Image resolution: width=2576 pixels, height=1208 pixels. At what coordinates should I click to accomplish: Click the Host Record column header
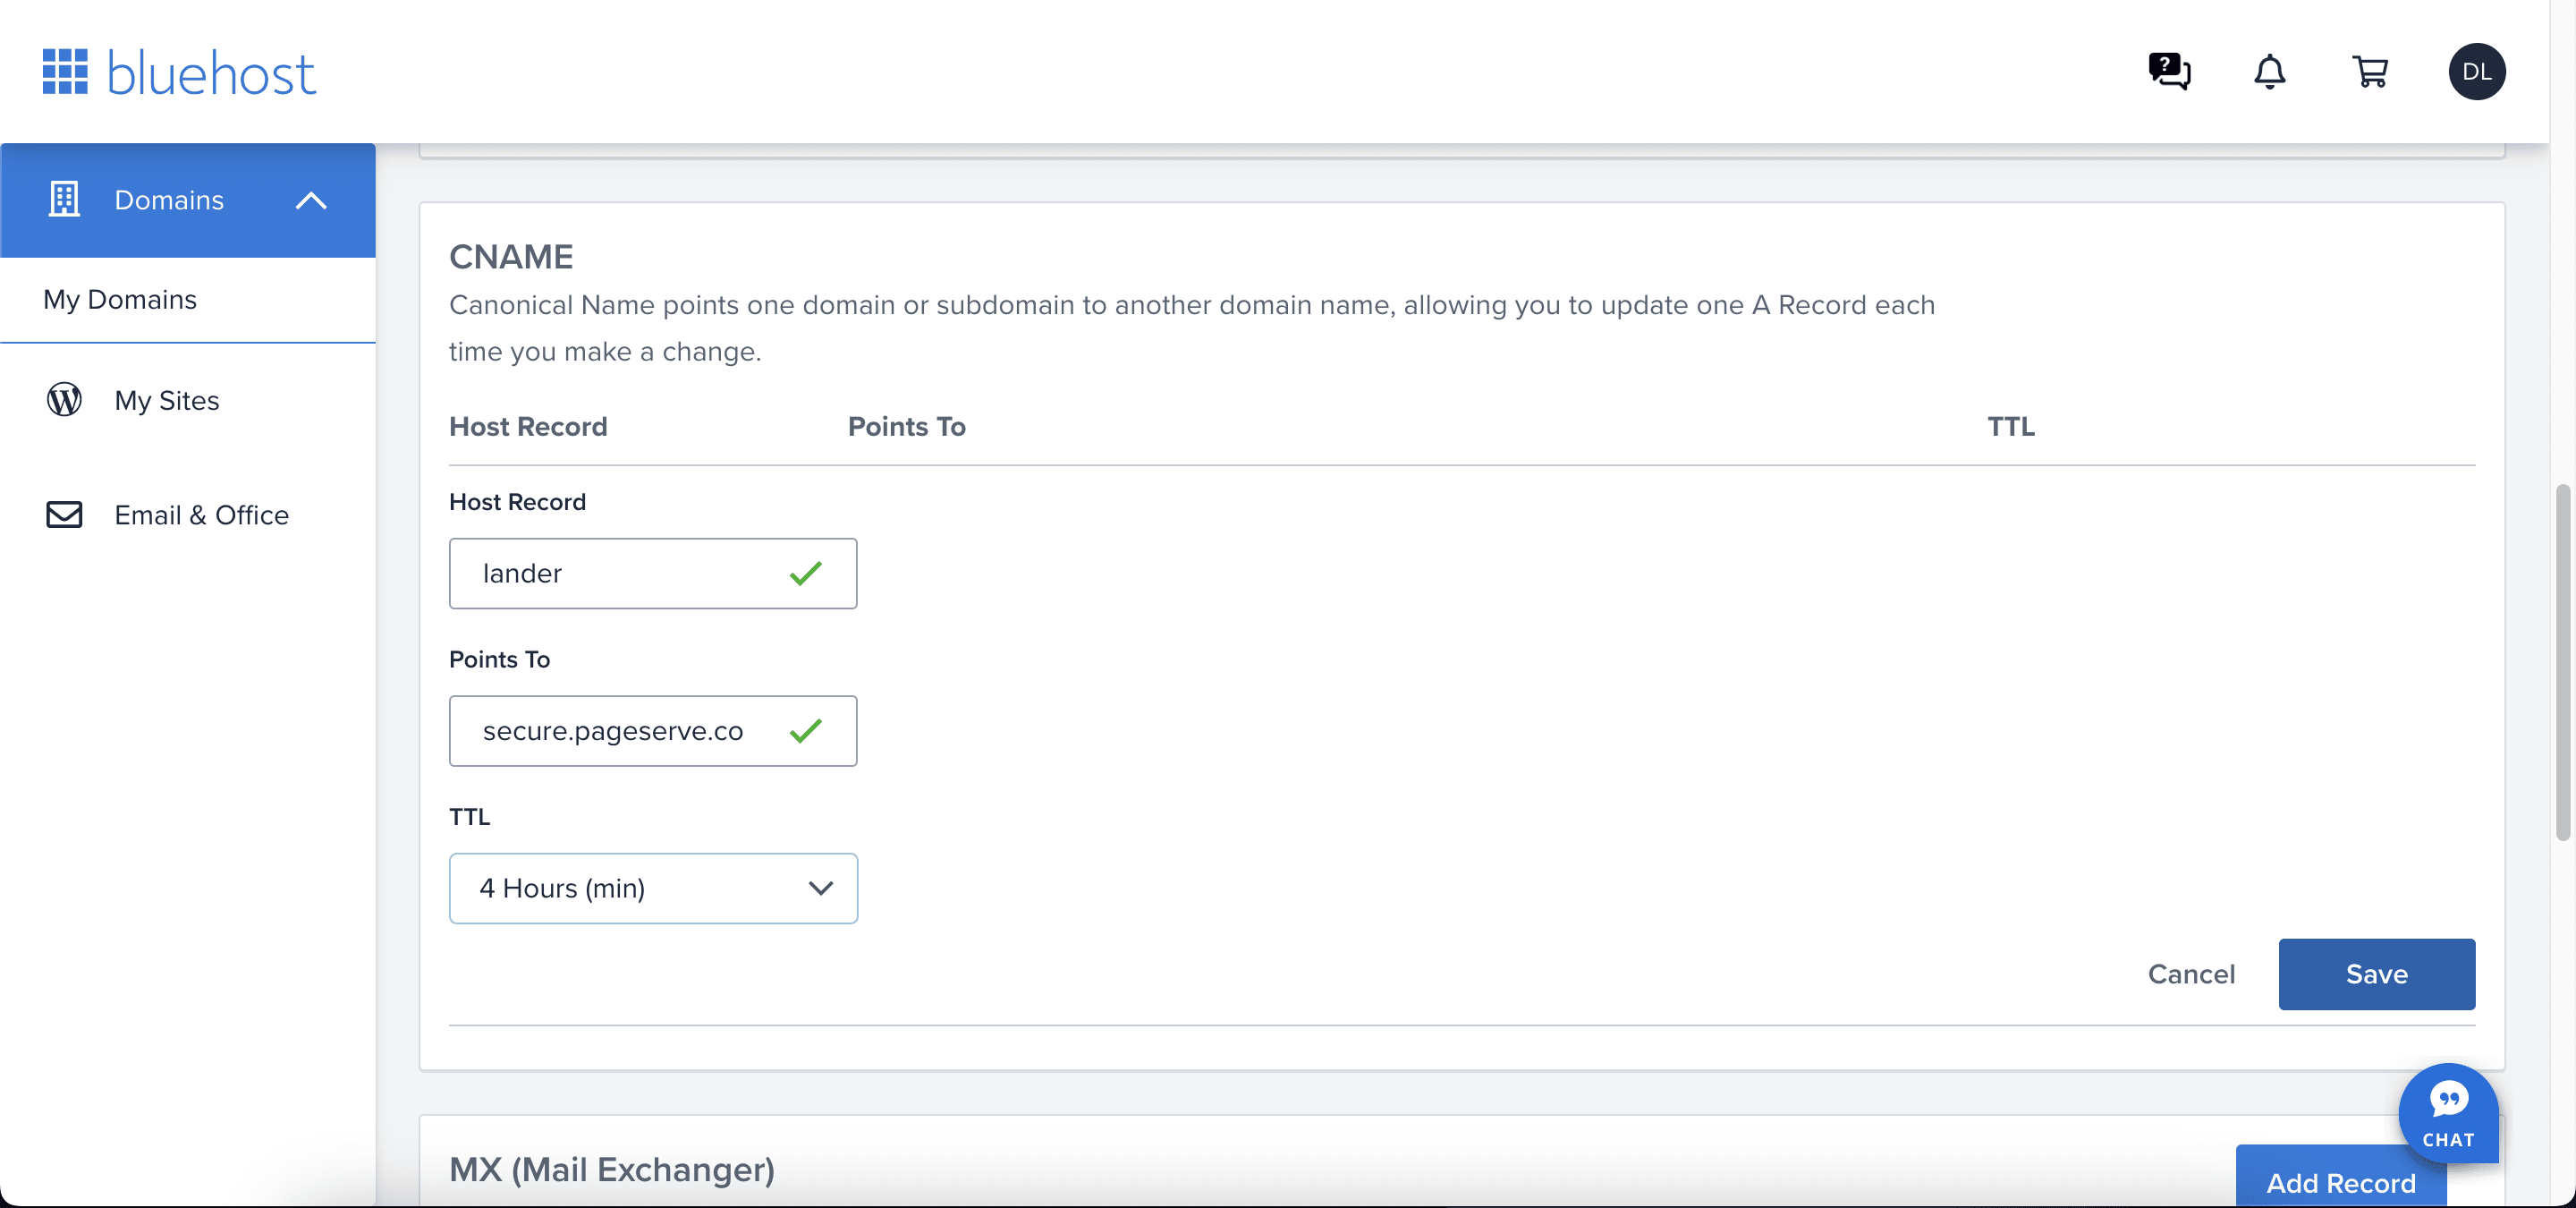coord(528,427)
